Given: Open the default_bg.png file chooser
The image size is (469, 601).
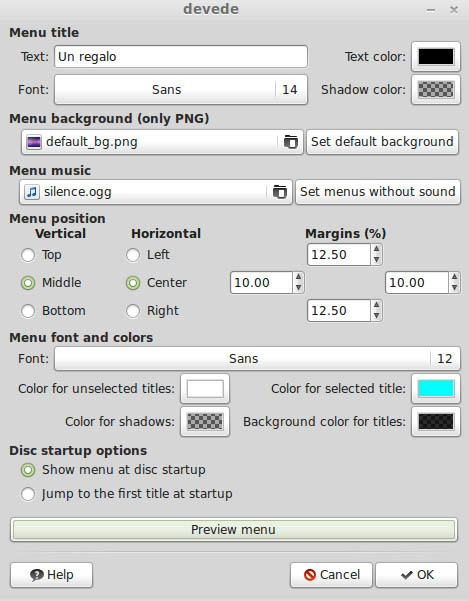Looking at the screenshot, I should 162,142.
